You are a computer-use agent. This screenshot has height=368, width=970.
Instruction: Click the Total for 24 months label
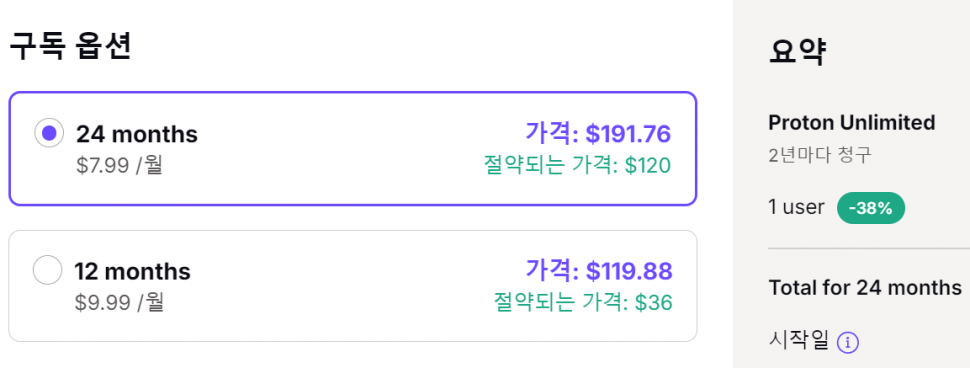point(865,288)
